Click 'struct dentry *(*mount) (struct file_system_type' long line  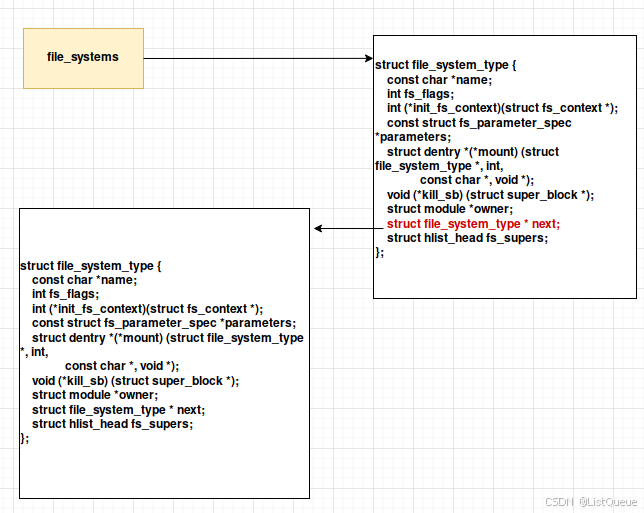tap(168, 338)
